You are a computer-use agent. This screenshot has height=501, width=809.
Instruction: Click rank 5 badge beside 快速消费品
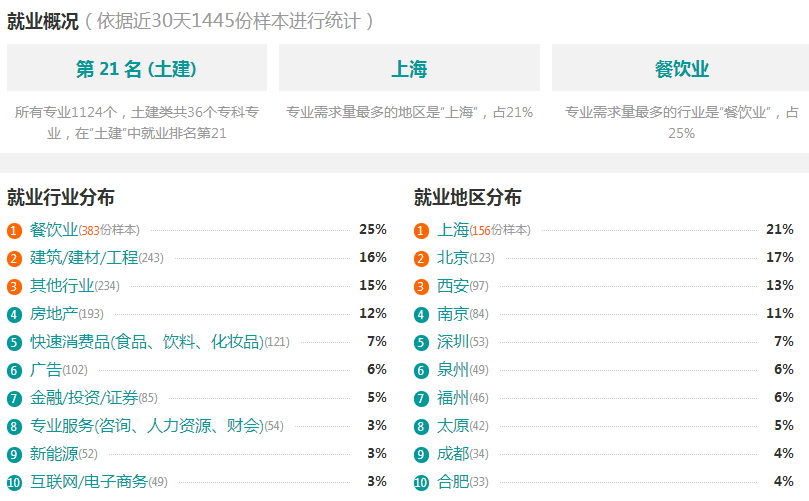pos(14,342)
